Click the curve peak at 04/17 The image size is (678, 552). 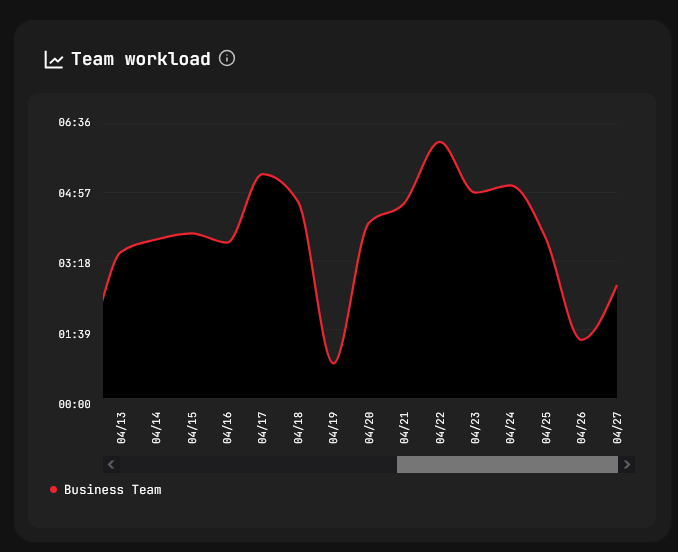(x=263, y=174)
